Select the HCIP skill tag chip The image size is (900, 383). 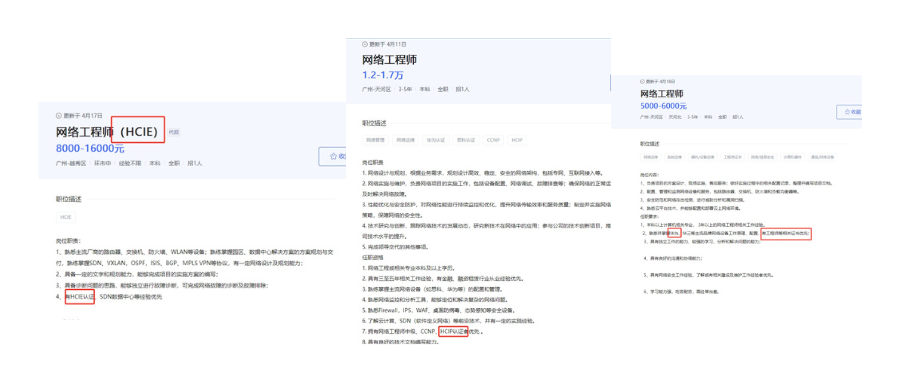[517, 140]
